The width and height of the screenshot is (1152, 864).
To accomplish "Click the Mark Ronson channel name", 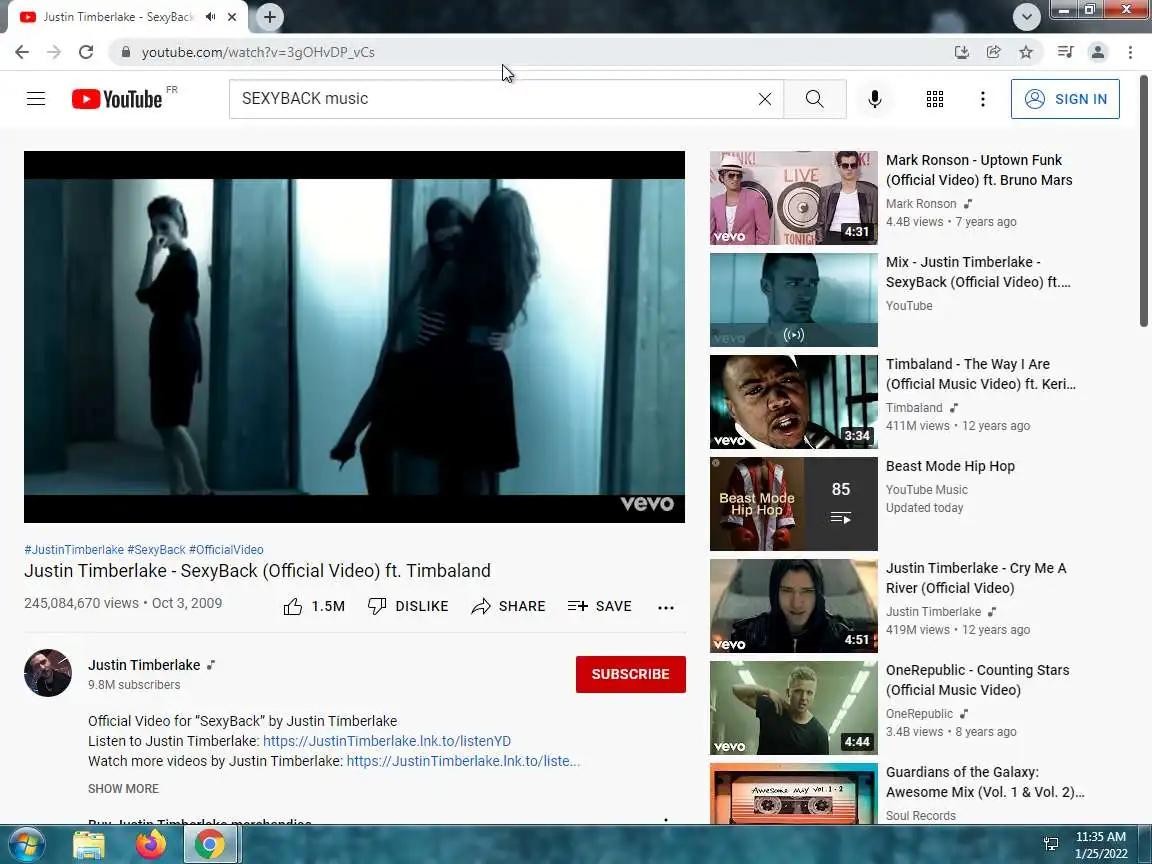I will click(921, 204).
